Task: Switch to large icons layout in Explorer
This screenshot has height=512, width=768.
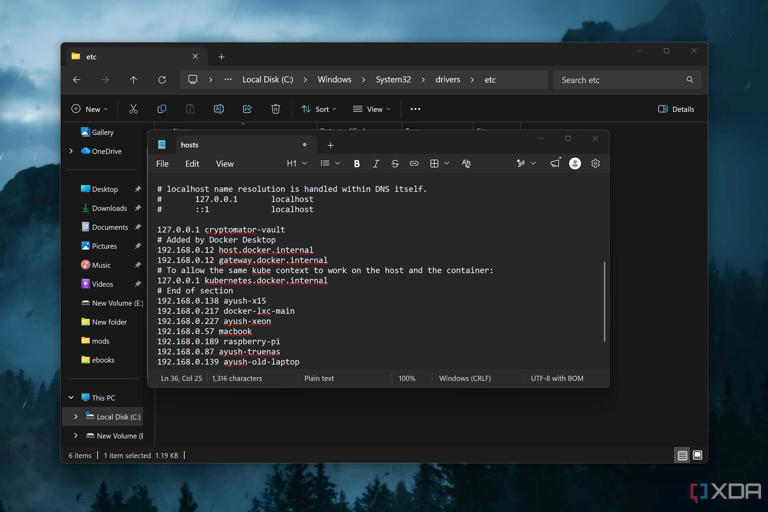Action: pos(697,455)
